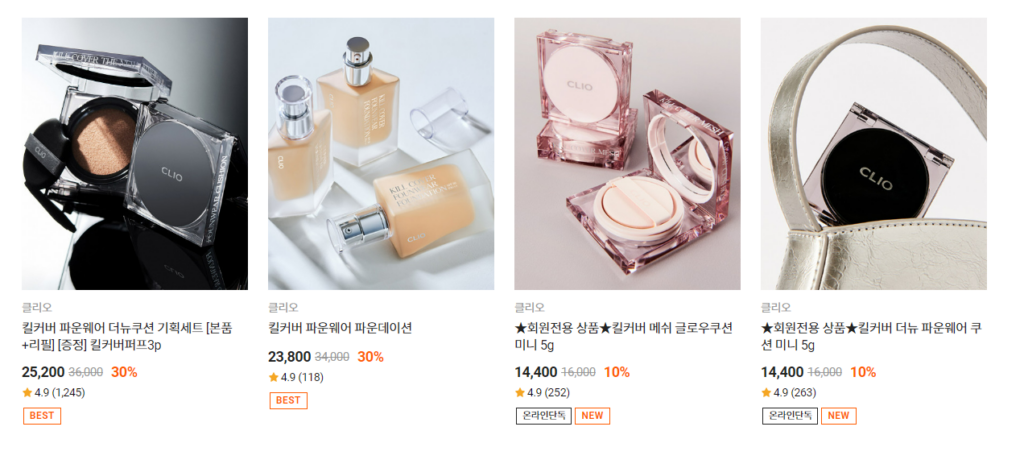Click the 온라인단독 badge under the third product
1024x464 pixels.
(x=543, y=416)
